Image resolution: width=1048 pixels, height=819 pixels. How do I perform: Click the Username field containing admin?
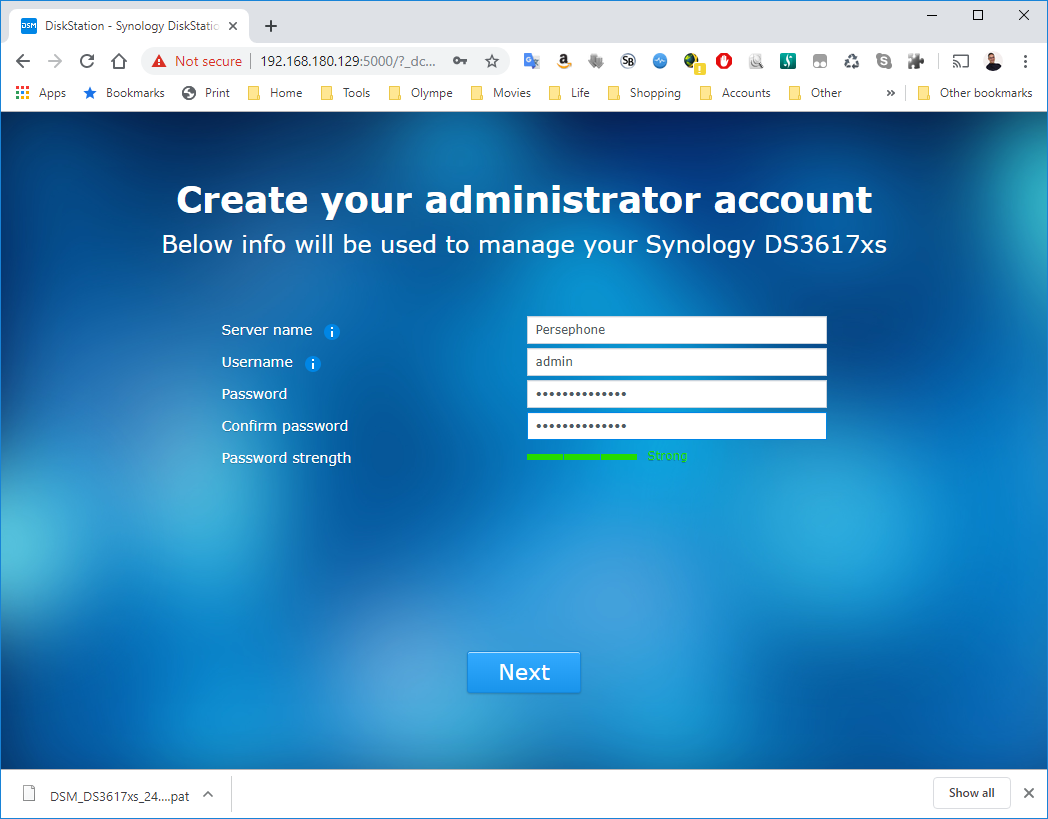coord(676,362)
